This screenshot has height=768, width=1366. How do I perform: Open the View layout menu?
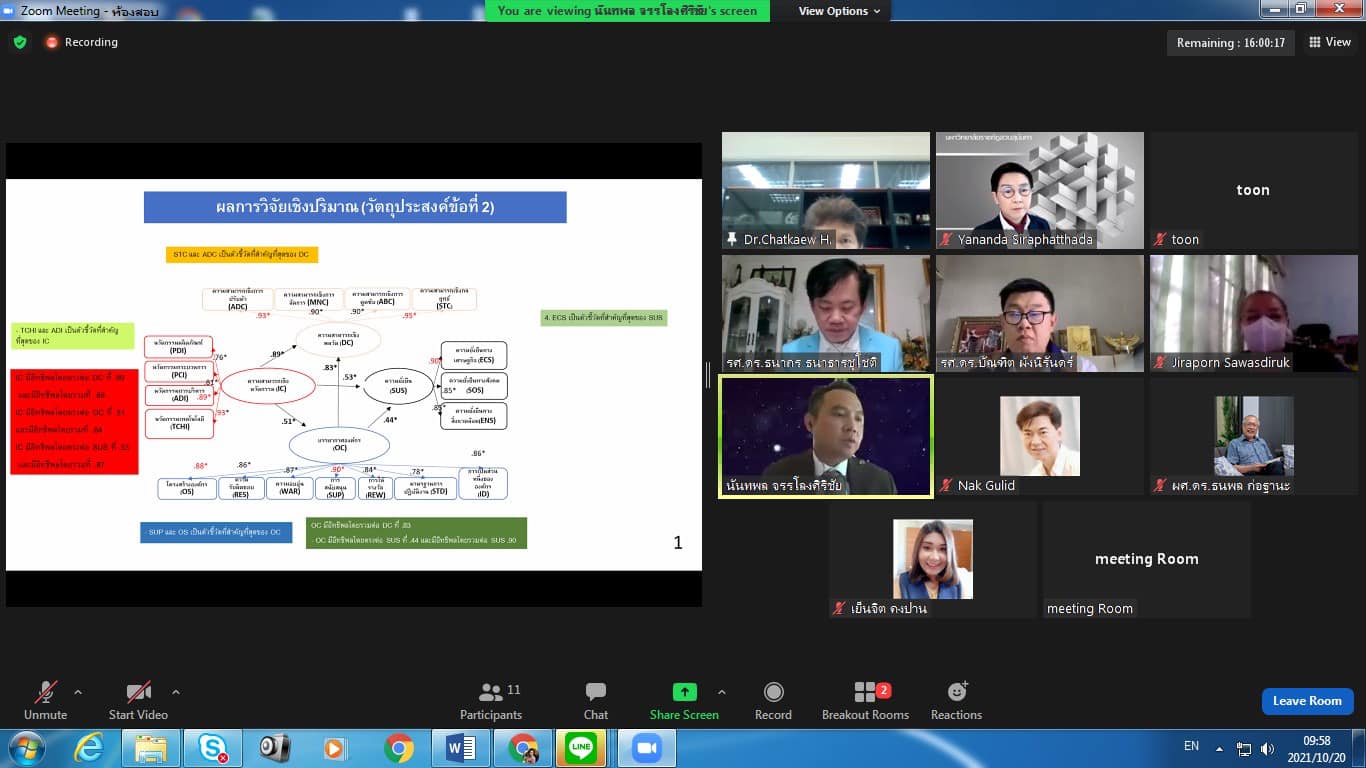click(1329, 42)
